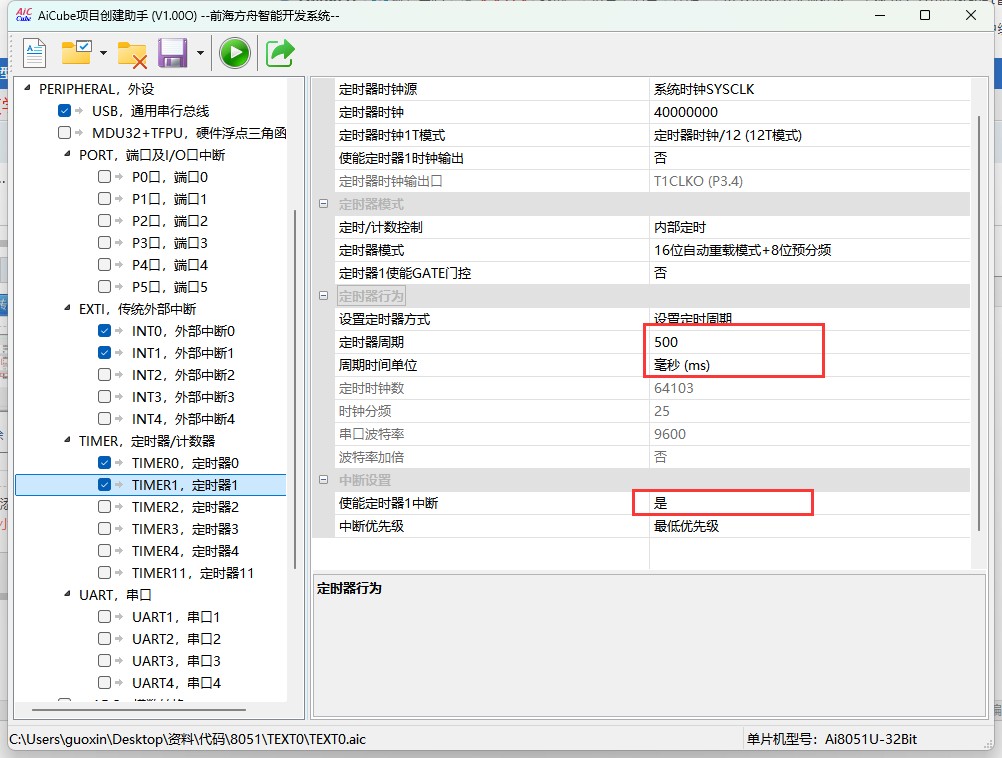Click 使能定时器1时钟输出 value 否
Image resolution: width=1002 pixels, height=758 pixels.
(x=810, y=158)
